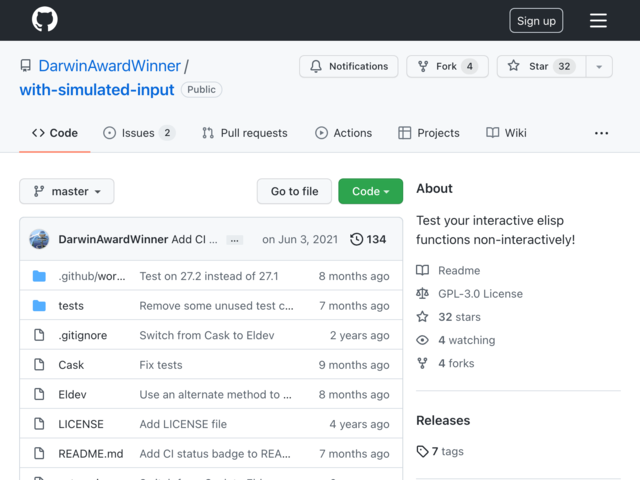Click the repository book icon beside DarwinAwardWinner
The width and height of the screenshot is (640, 480).
point(25,66)
